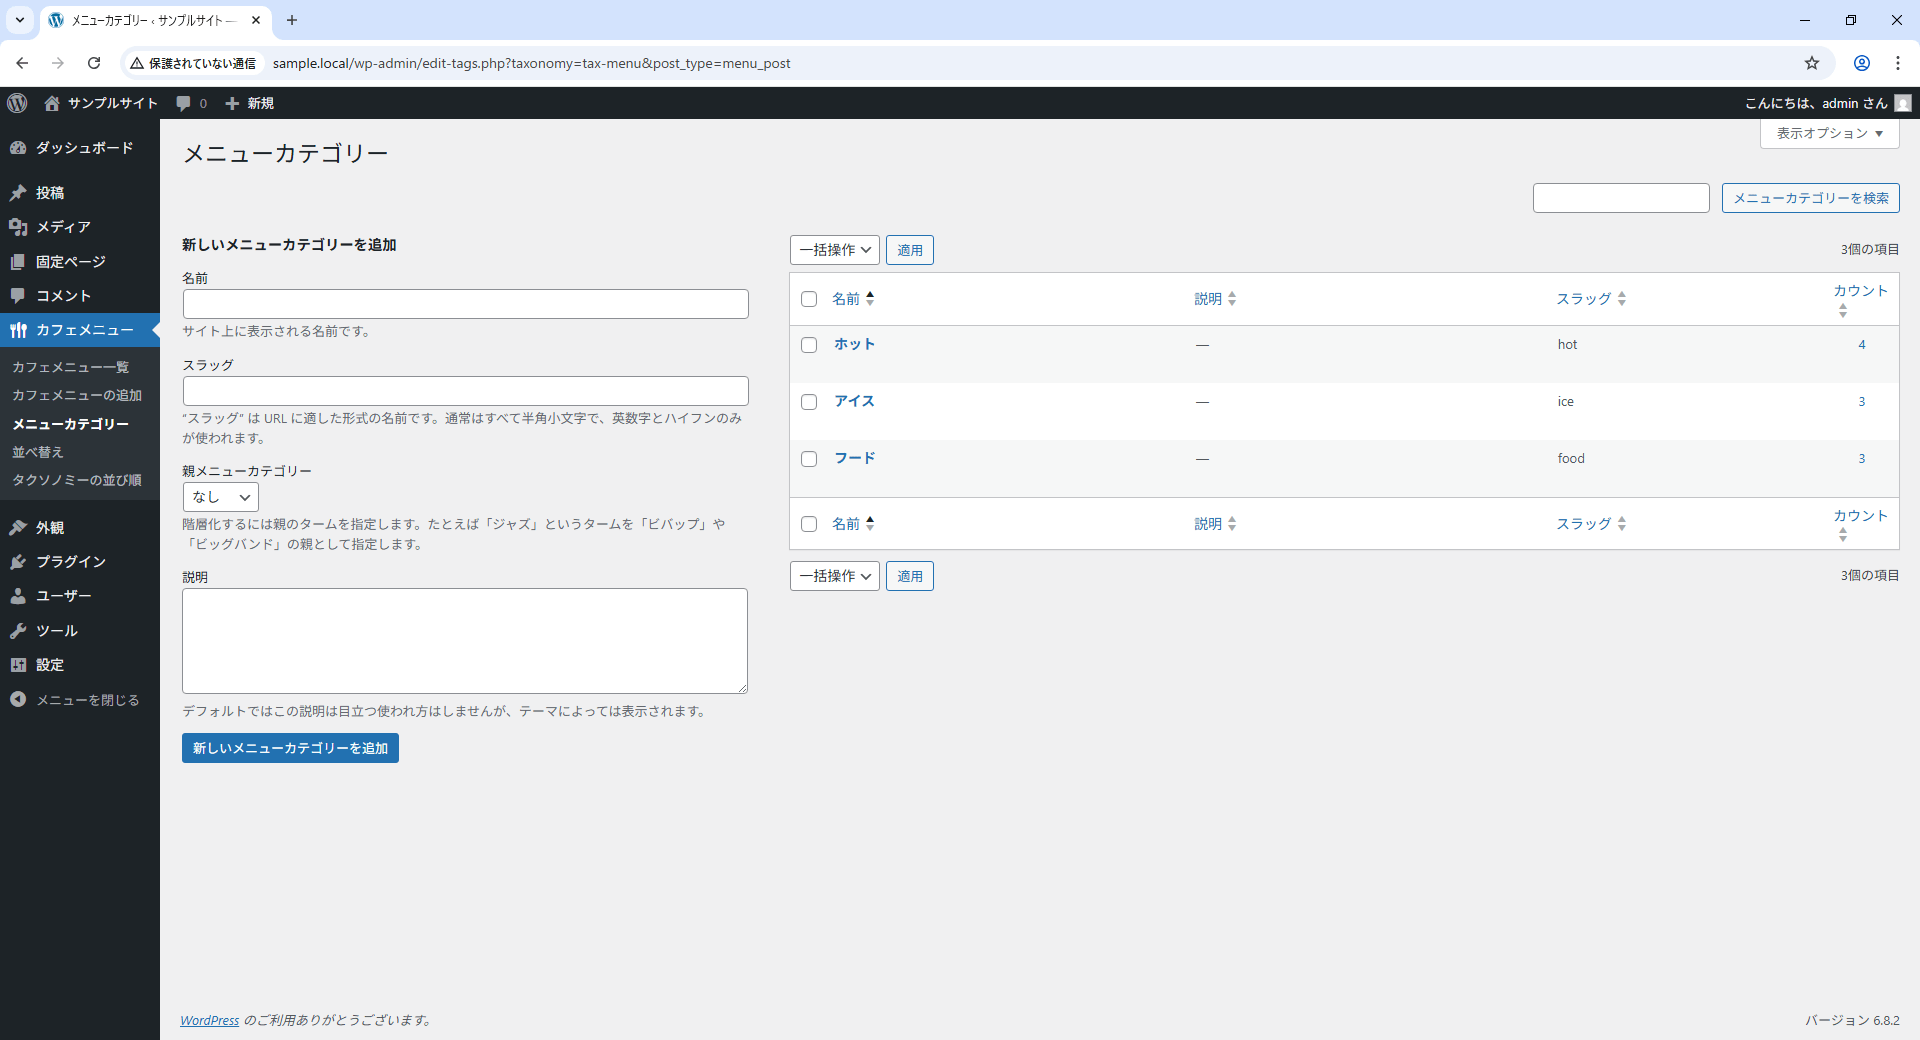The height and width of the screenshot is (1040, 1920).
Task: Click the メディア media icon
Action: [x=18, y=227]
